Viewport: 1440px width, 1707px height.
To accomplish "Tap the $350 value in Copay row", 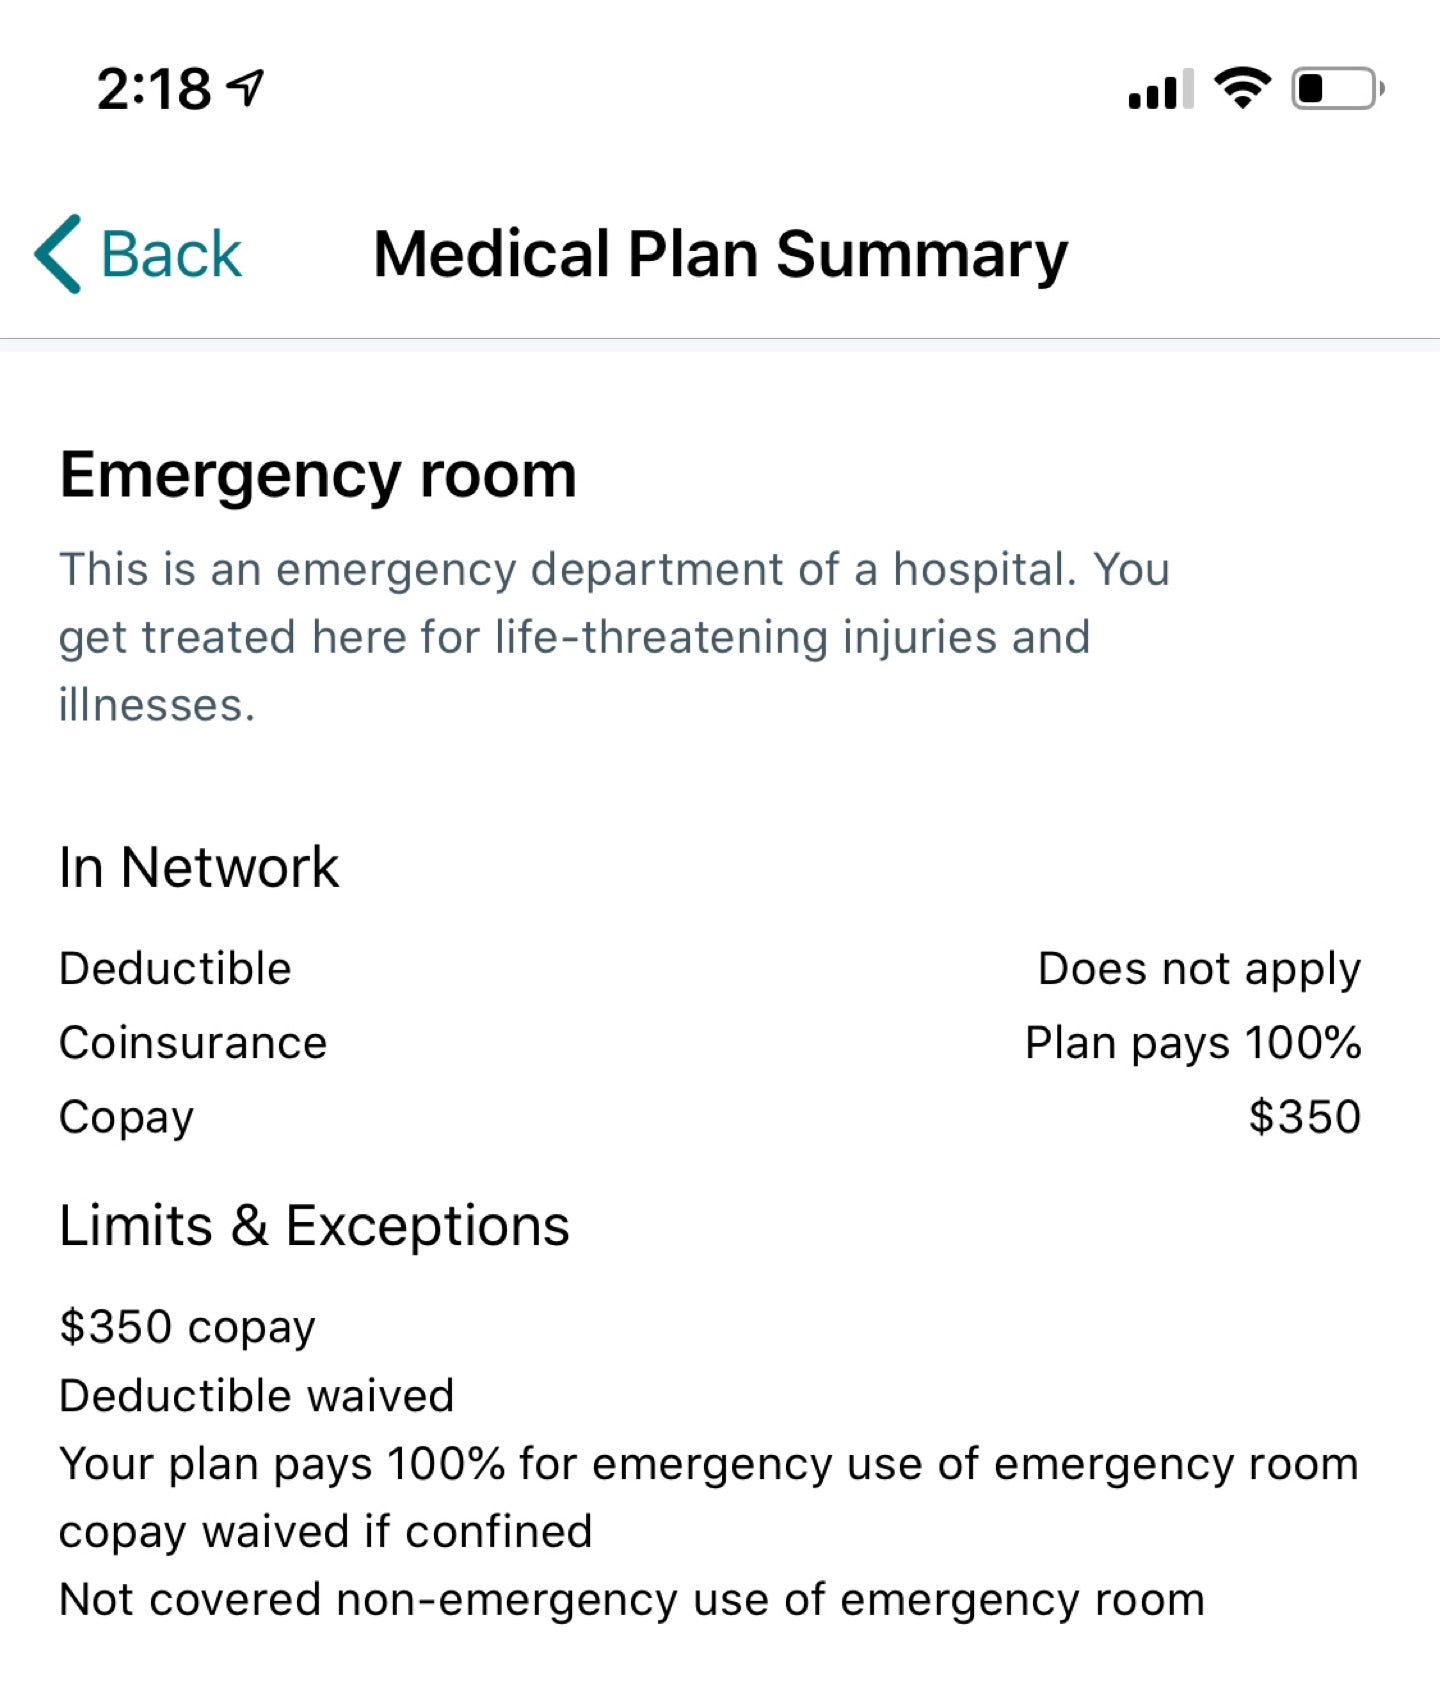I will coord(1304,1117).
